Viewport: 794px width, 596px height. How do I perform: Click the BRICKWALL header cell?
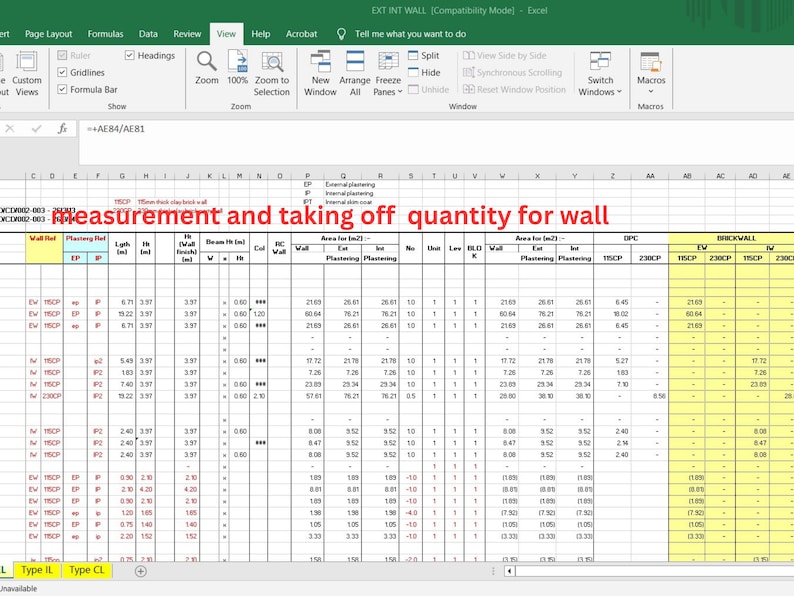[x=736, y=238]
